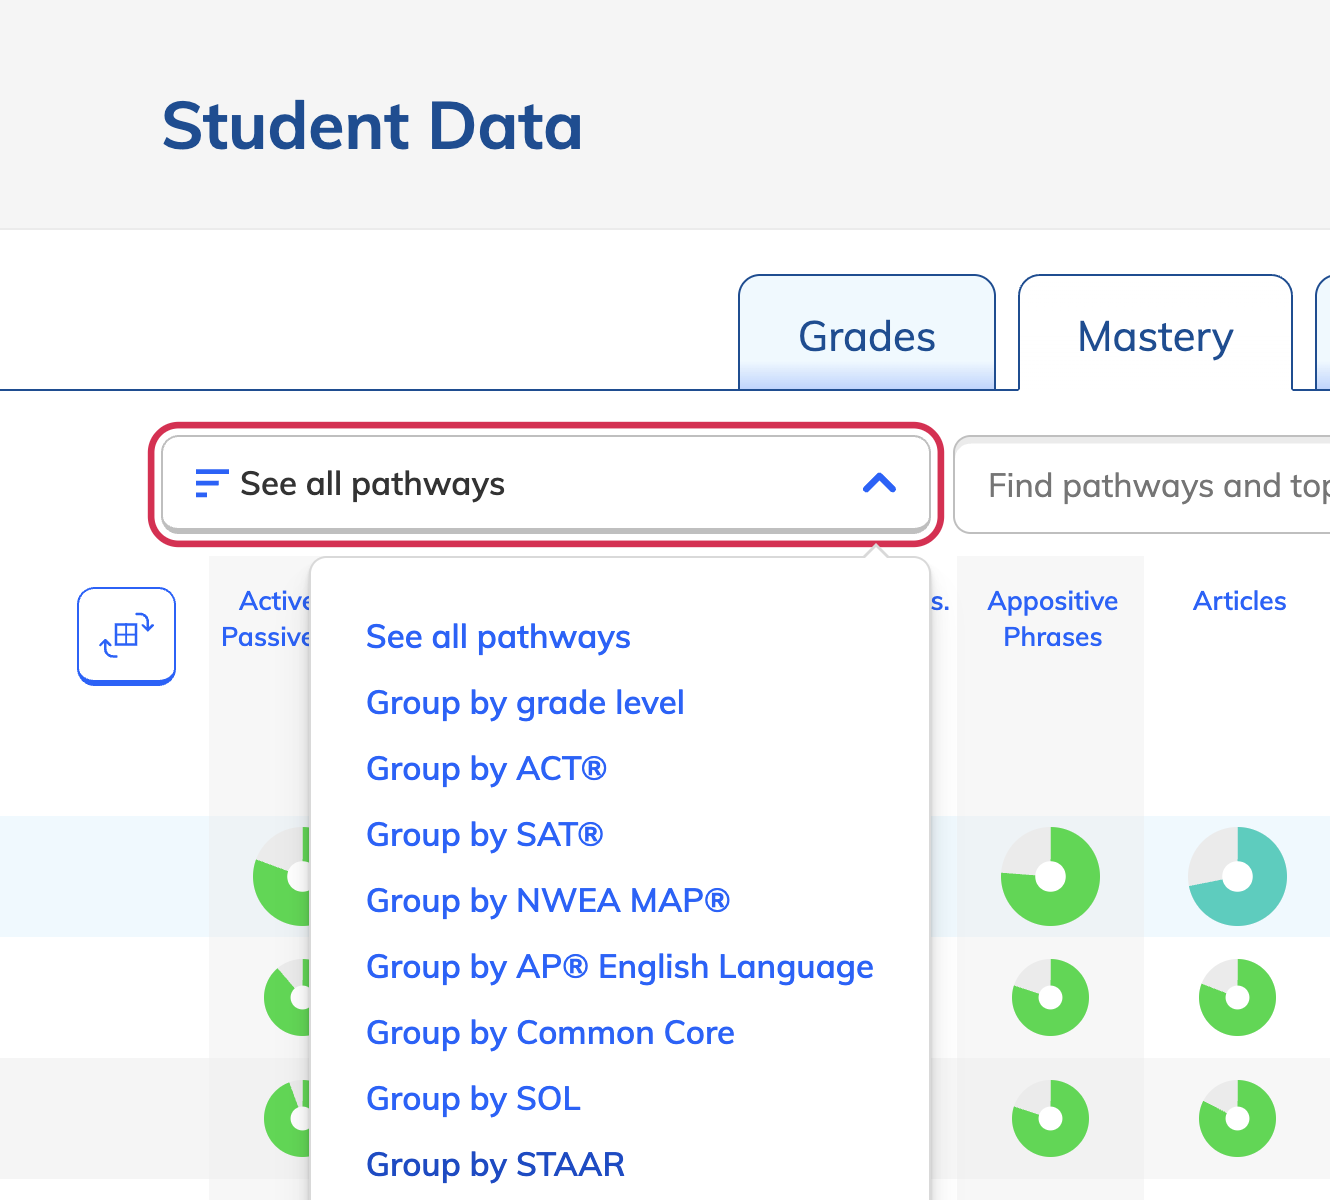Image resolution: width=1330 pixels, height=1200 pixels.
Task: Focus the Find pathways and topics search field
Action: click(x=1143, y=485)
